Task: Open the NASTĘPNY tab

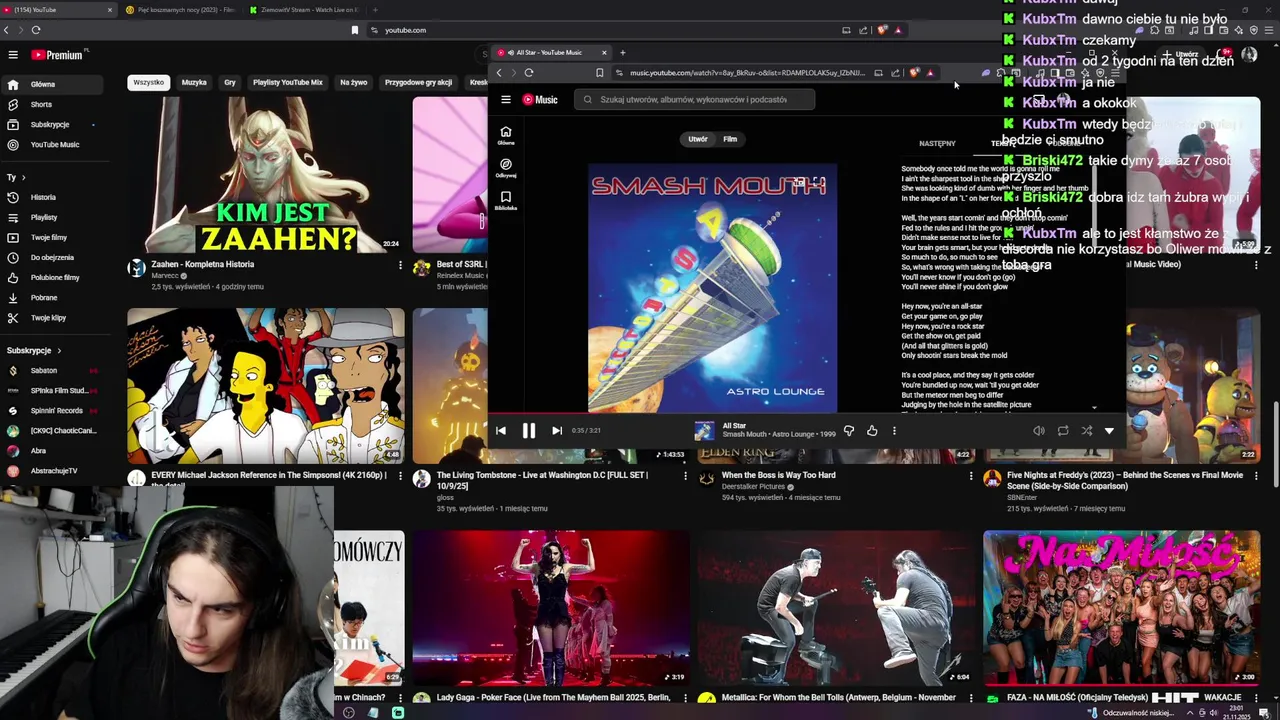Action: [937, 143]
